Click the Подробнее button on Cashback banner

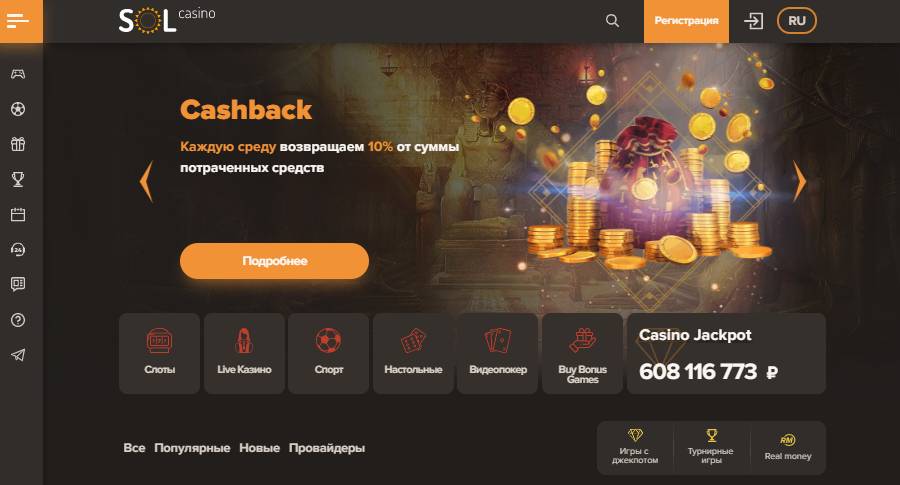tap(274, 261)
